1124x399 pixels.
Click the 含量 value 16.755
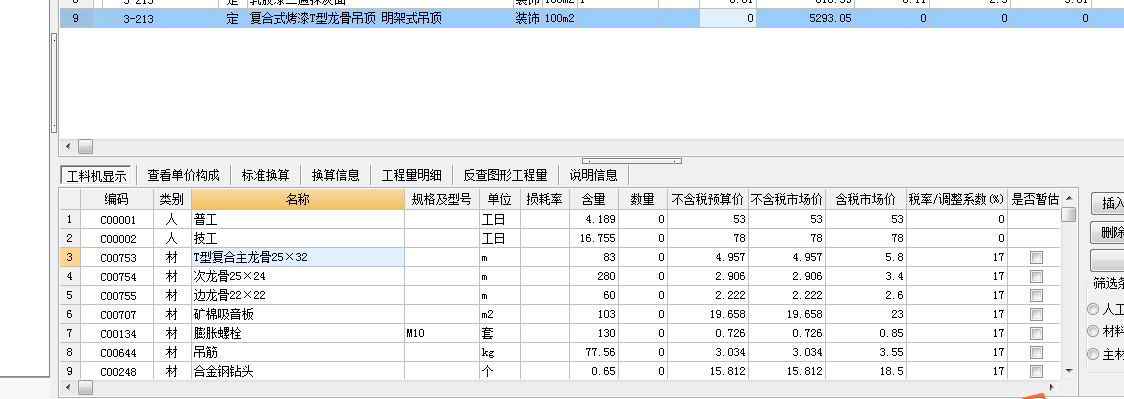tap(594, 239)
